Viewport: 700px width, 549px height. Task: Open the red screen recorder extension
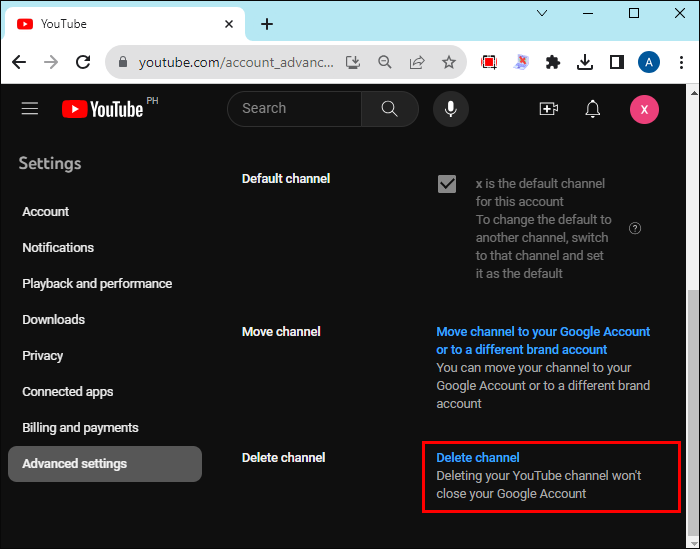click(x=489, y=62)
